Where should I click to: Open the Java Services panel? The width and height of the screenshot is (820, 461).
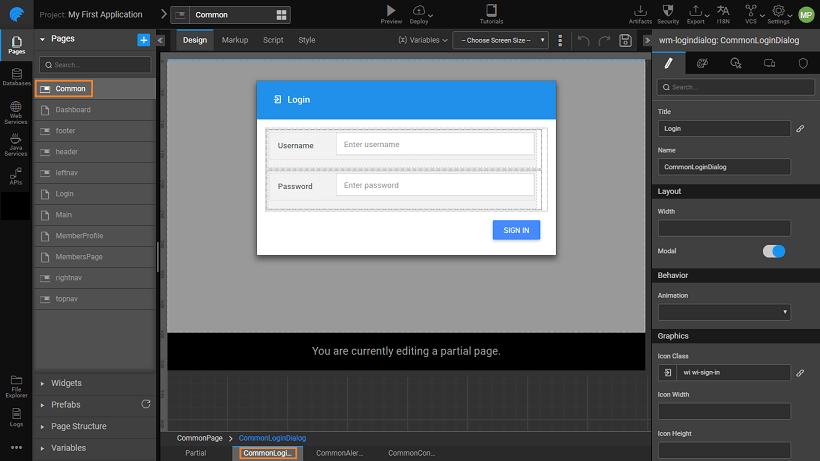(15, 144)
